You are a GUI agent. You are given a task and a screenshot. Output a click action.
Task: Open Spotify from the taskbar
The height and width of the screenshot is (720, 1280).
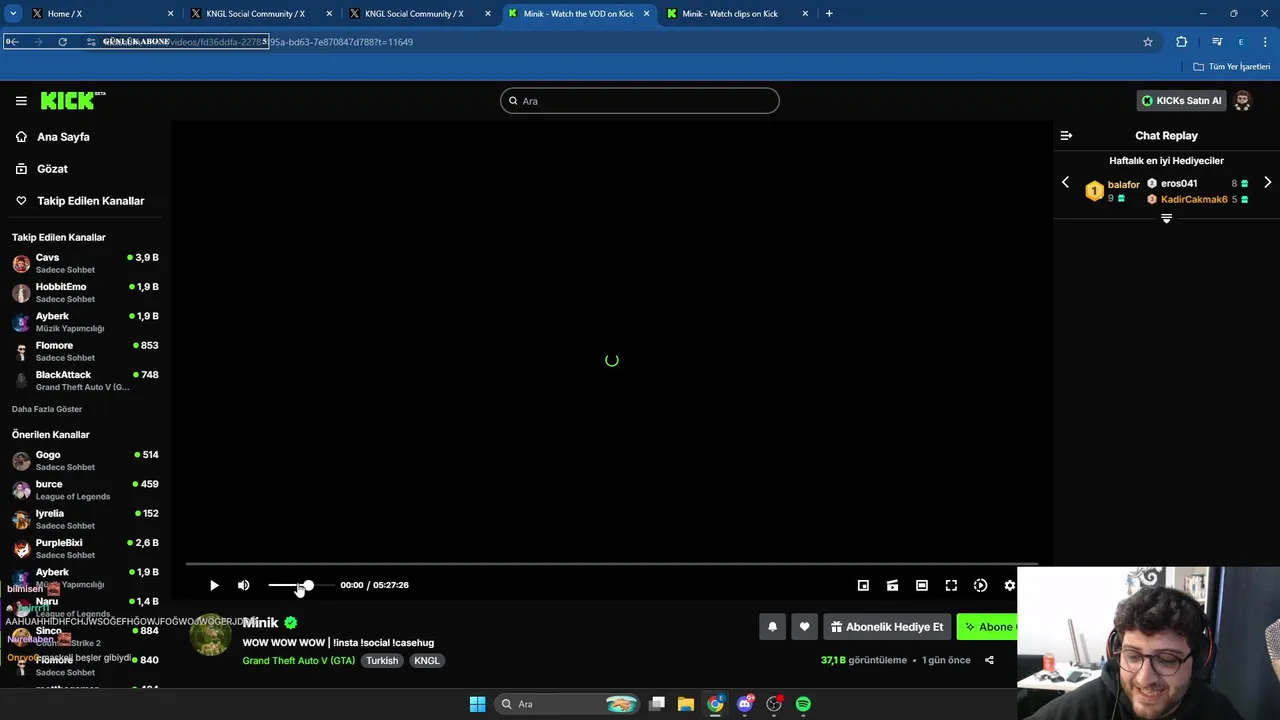pyautogui.click(x=803, y=704)
